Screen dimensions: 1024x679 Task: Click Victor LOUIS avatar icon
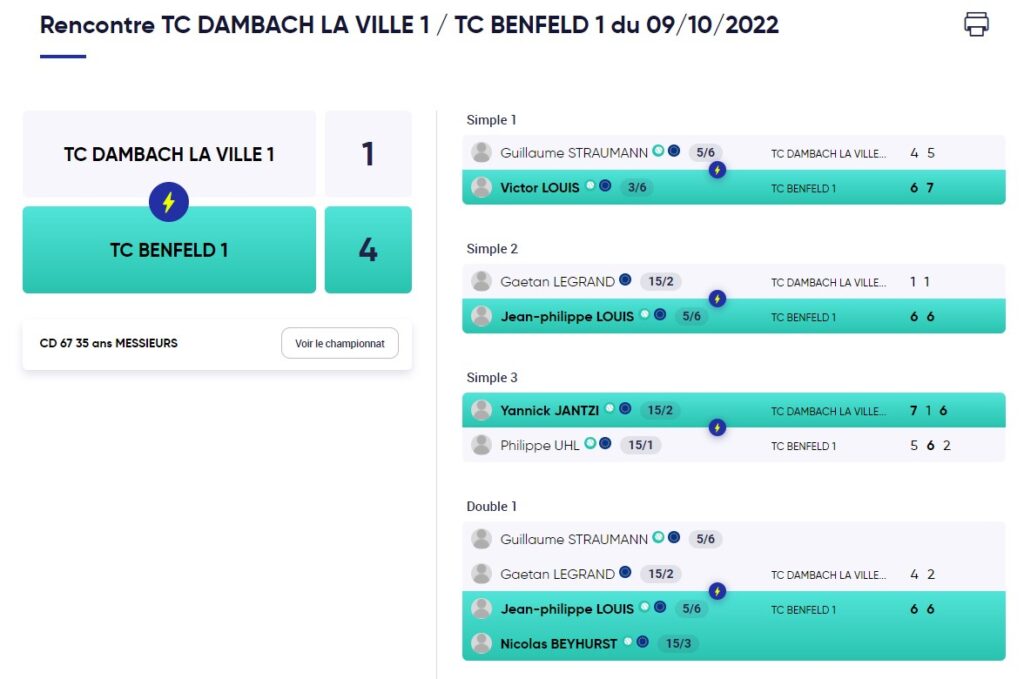(x=481, y=187)
